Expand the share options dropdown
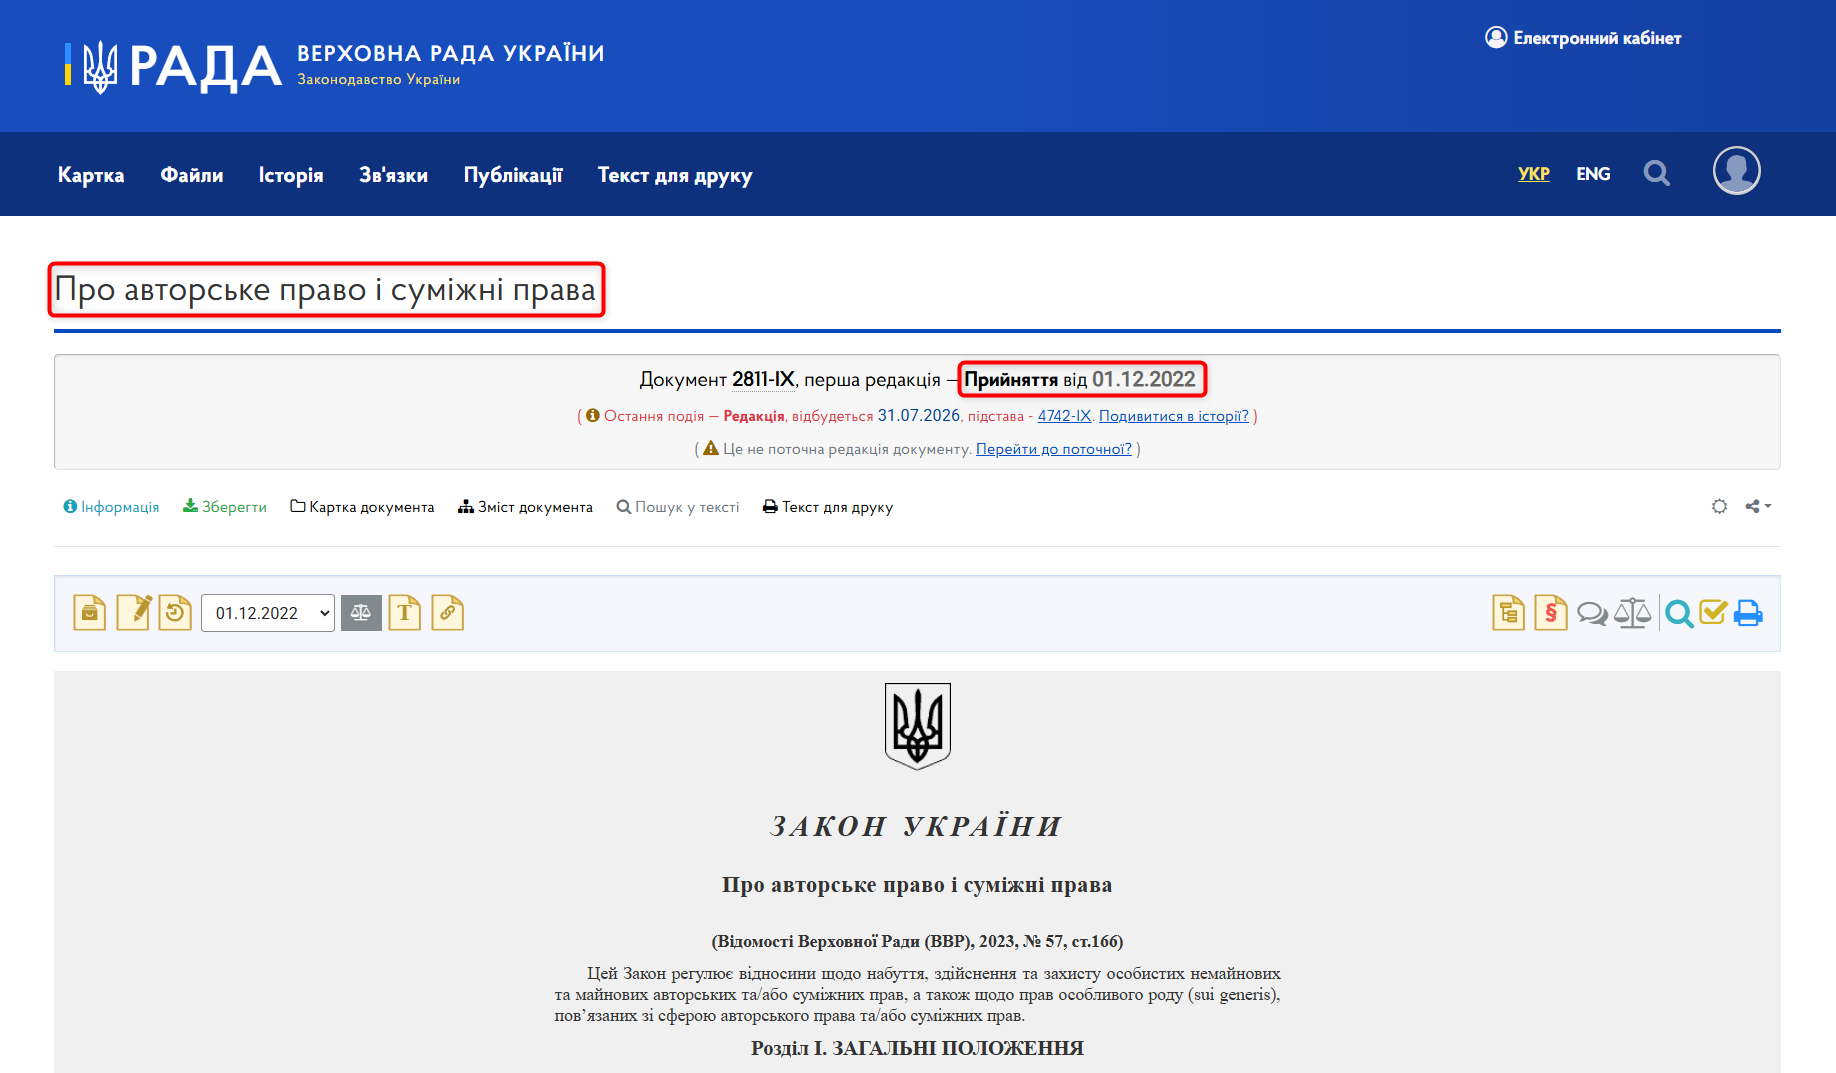This screenshot has width=1836, height=1073. click(1758, 506)
